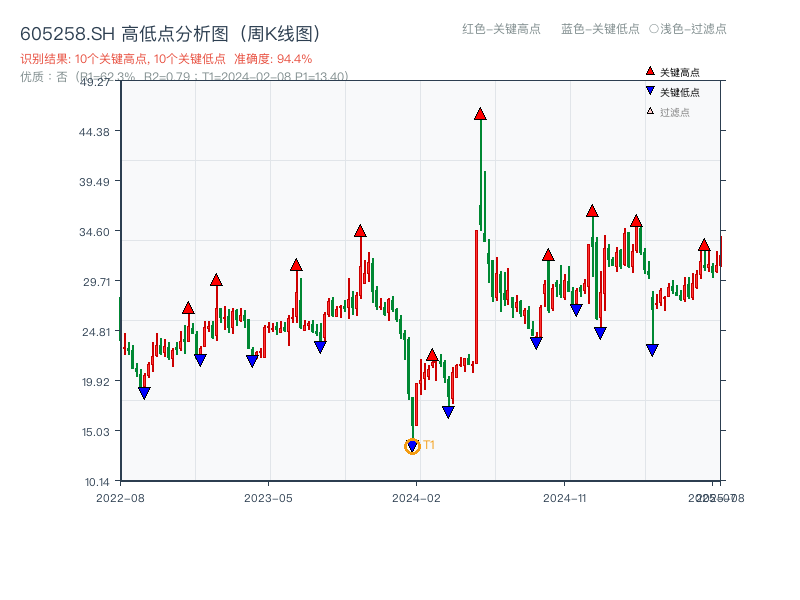The width and height of the screenshot is (800, 600).
Task: Click the 605258.SH chart title
Action: (170, 34)
